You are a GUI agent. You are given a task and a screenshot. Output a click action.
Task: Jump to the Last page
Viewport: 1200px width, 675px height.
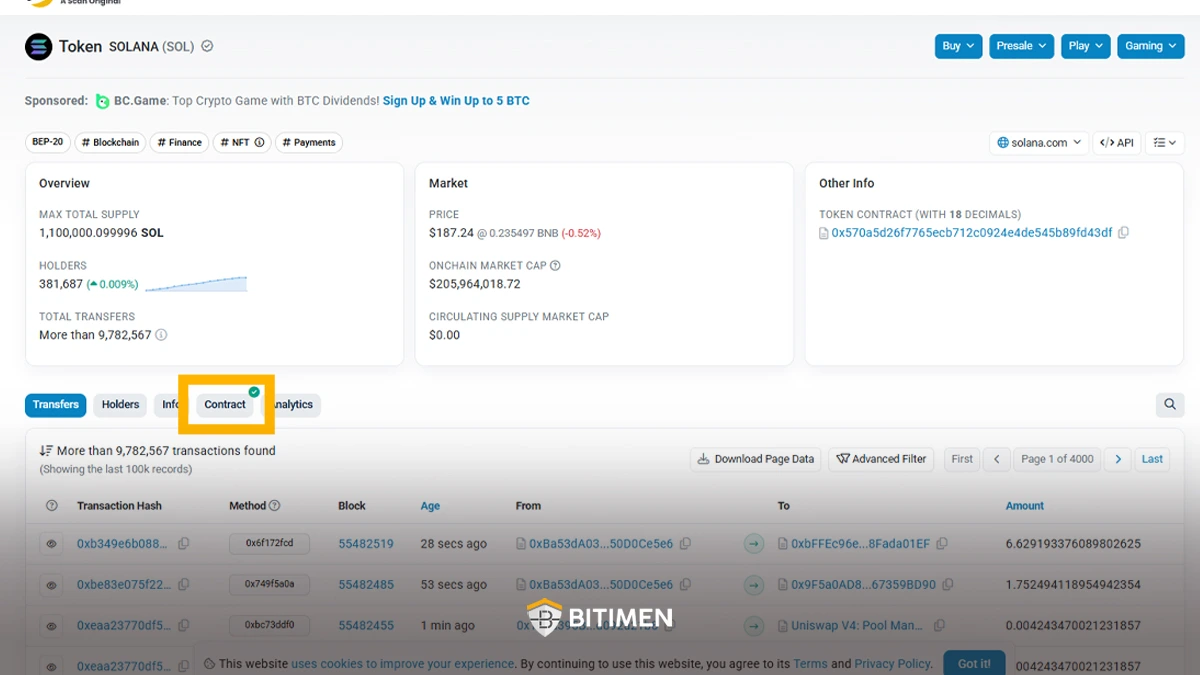tap(1152, 459)
